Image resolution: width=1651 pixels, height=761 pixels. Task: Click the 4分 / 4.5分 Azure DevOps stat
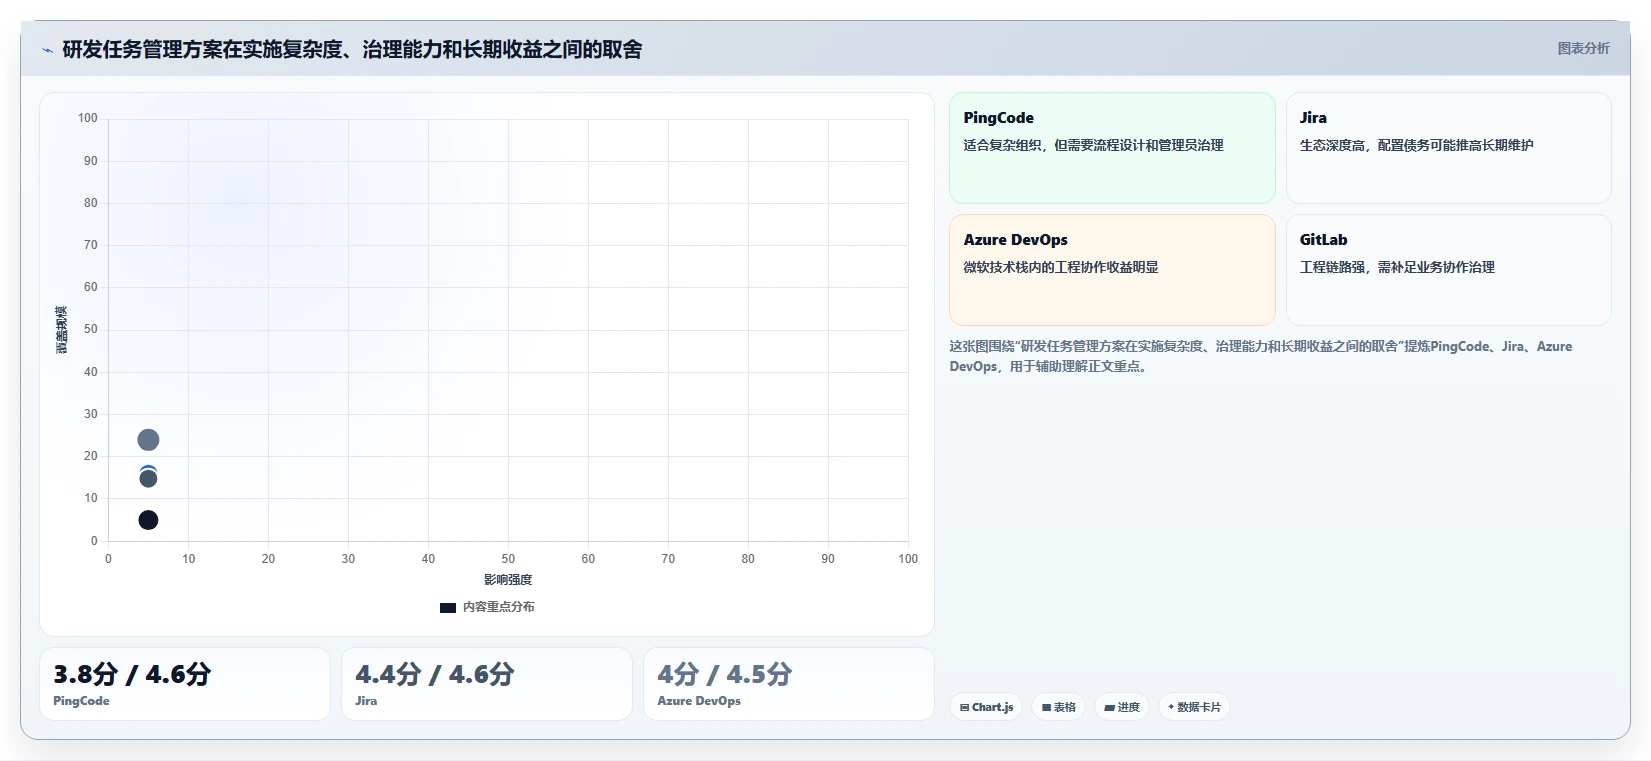789,684
